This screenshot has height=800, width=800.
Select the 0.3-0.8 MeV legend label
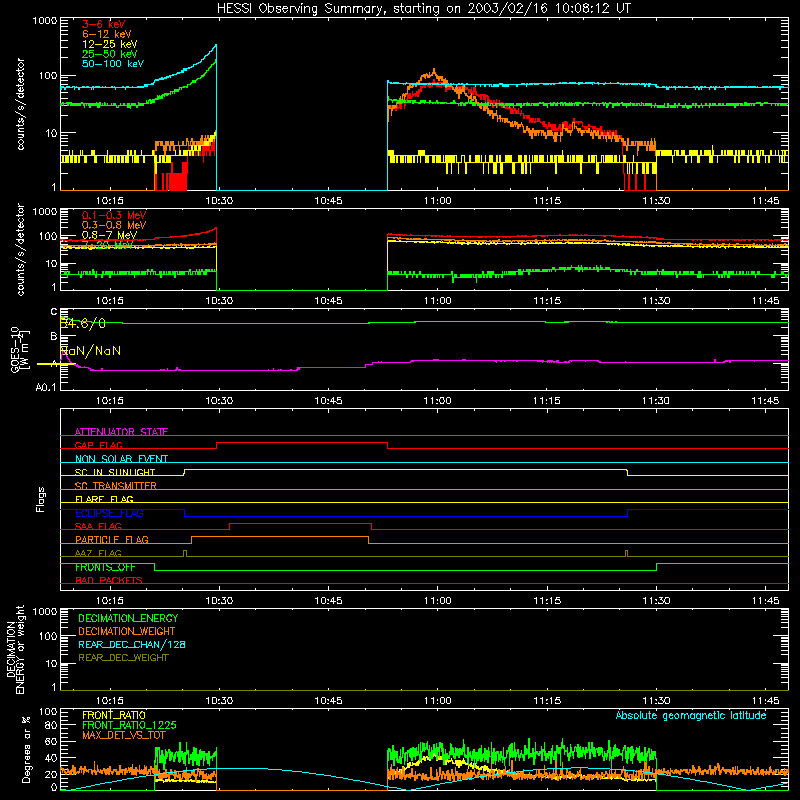coord(114,225)
